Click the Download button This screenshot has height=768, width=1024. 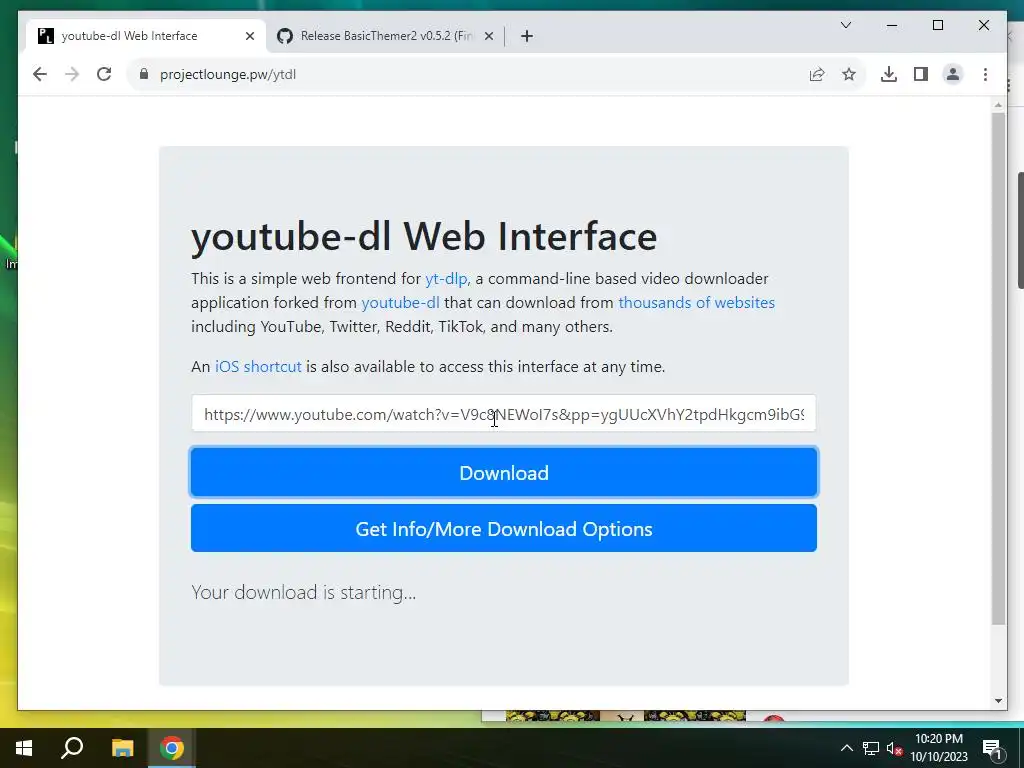click(504, 472)
